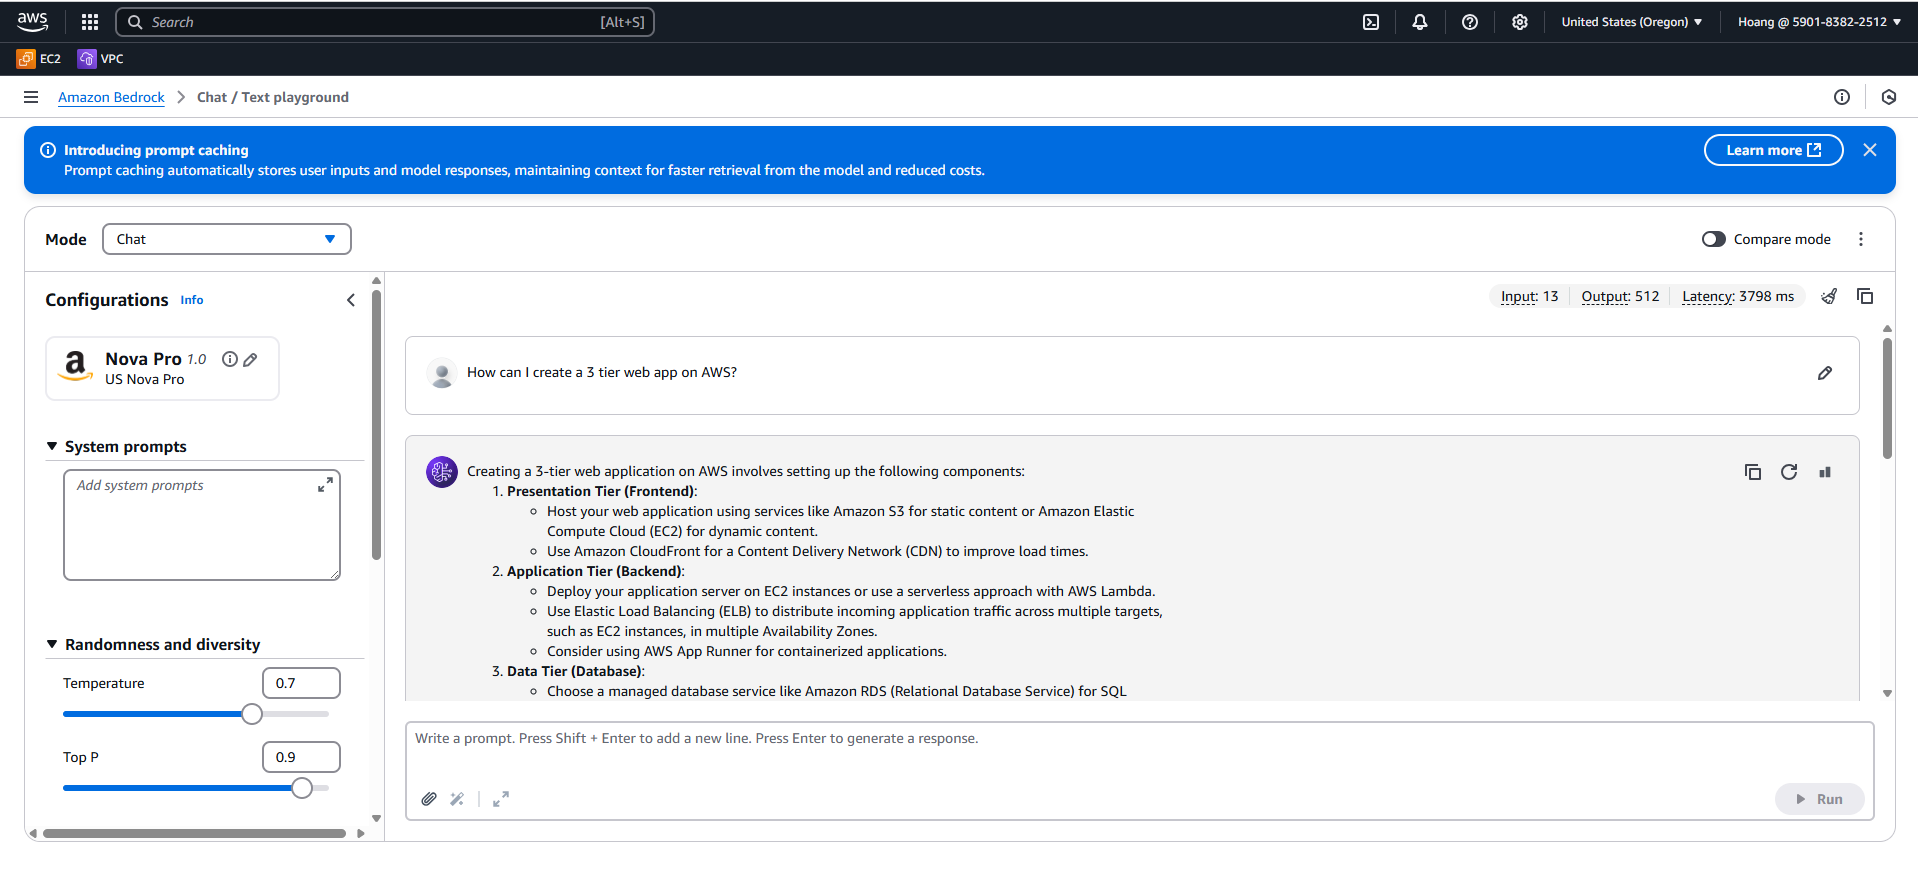The width and height of the screenshot is (1918, 870).
Task: Click the Bedrock model avatar icon in response
Action: tap(442, 471)
